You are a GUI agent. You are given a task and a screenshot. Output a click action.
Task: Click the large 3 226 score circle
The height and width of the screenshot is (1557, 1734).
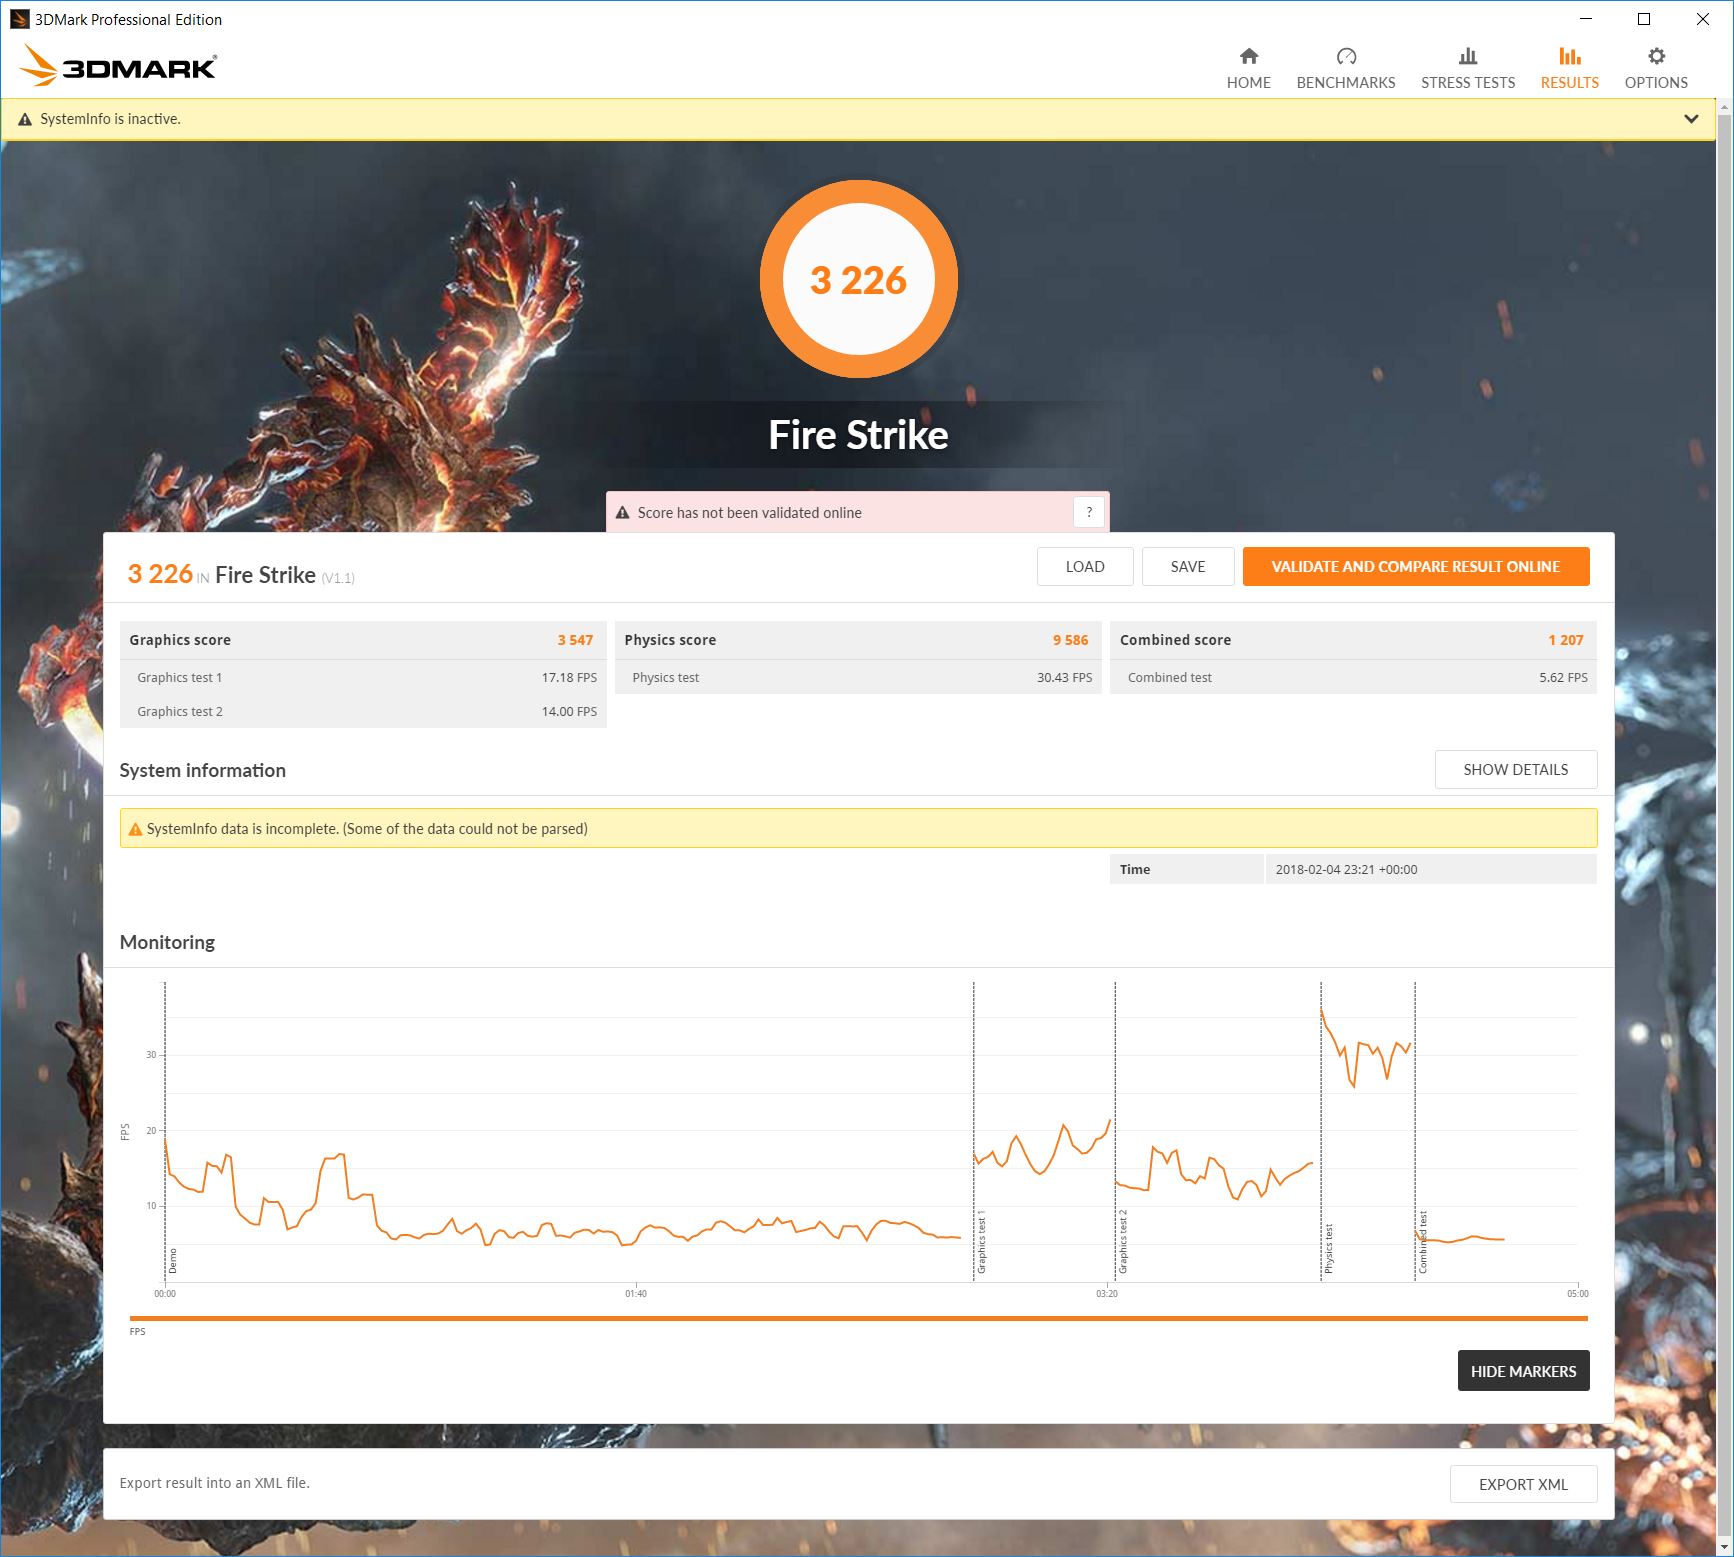858,279
